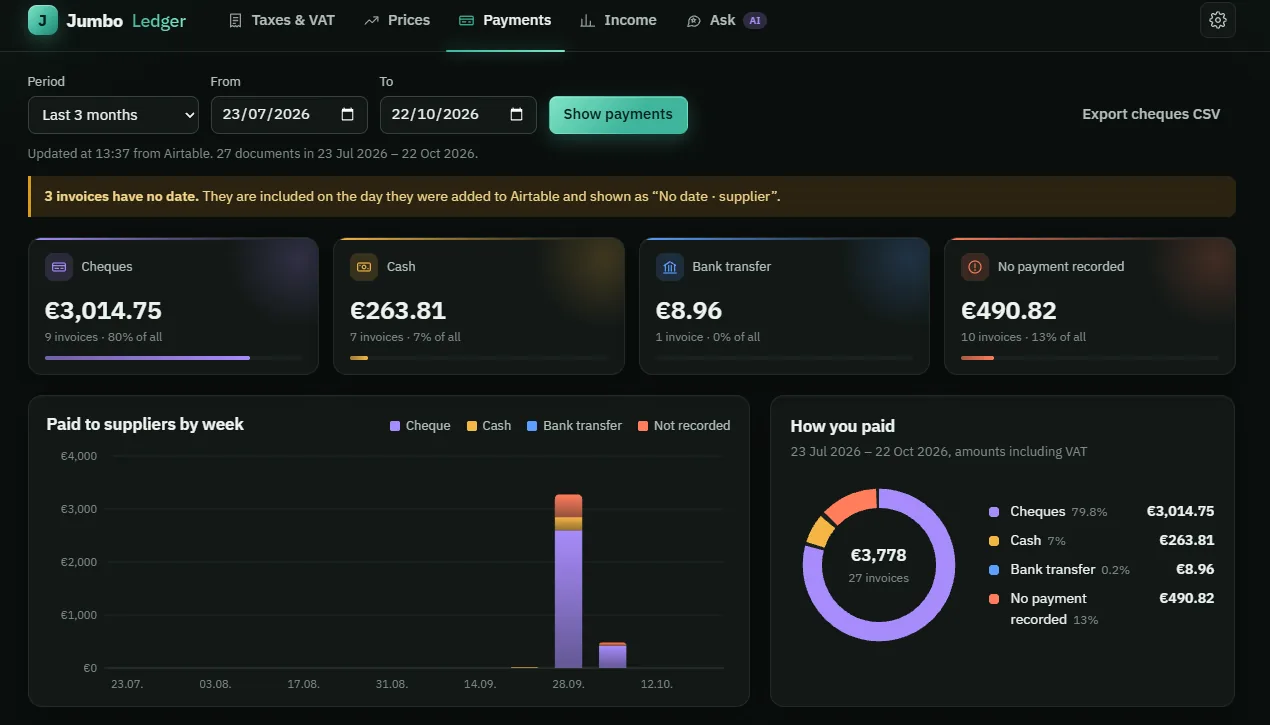
Task: Click the Cash card progress bar
Action: point(478,357)
